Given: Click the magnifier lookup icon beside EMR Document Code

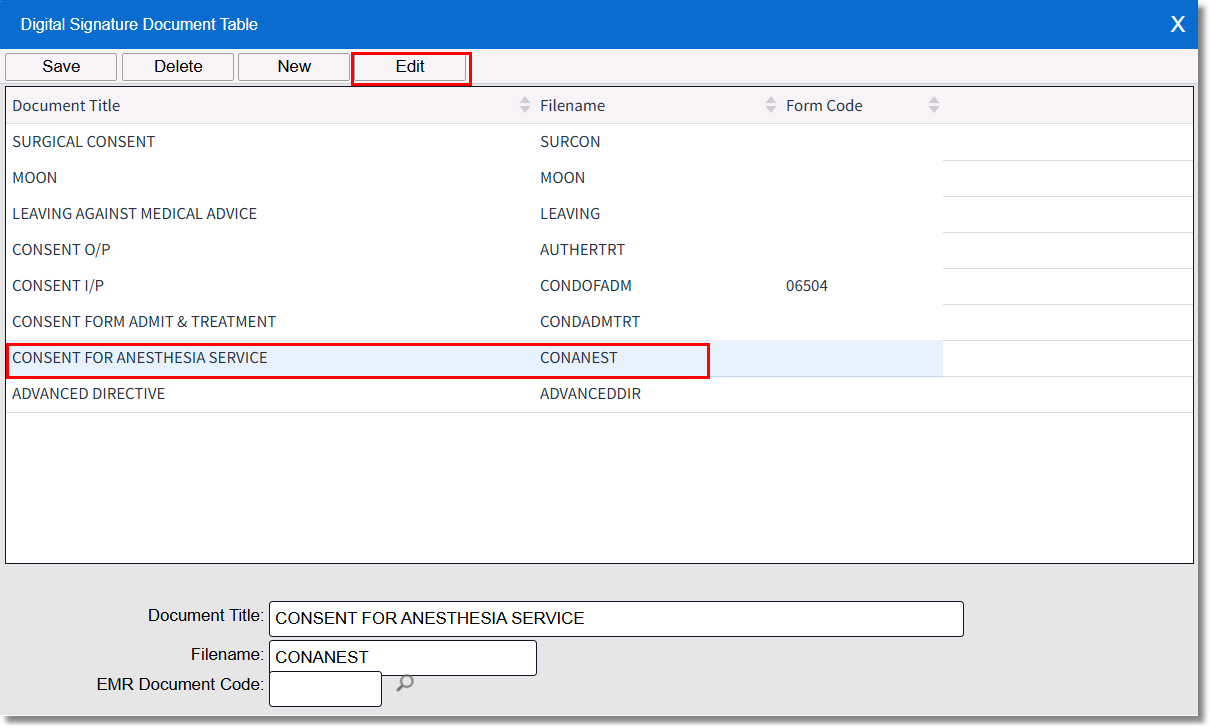Looking at the screenshot, I should tap(405, 684).
